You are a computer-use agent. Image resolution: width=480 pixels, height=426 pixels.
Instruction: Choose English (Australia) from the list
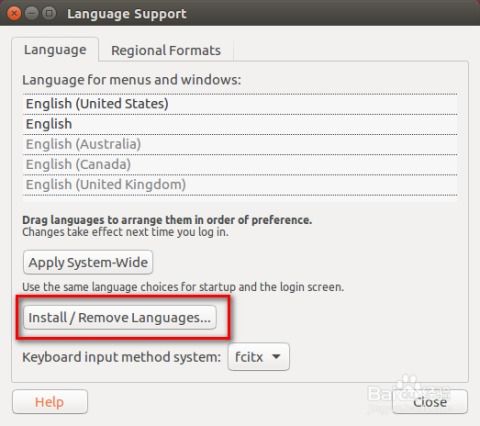coord(240,144)
